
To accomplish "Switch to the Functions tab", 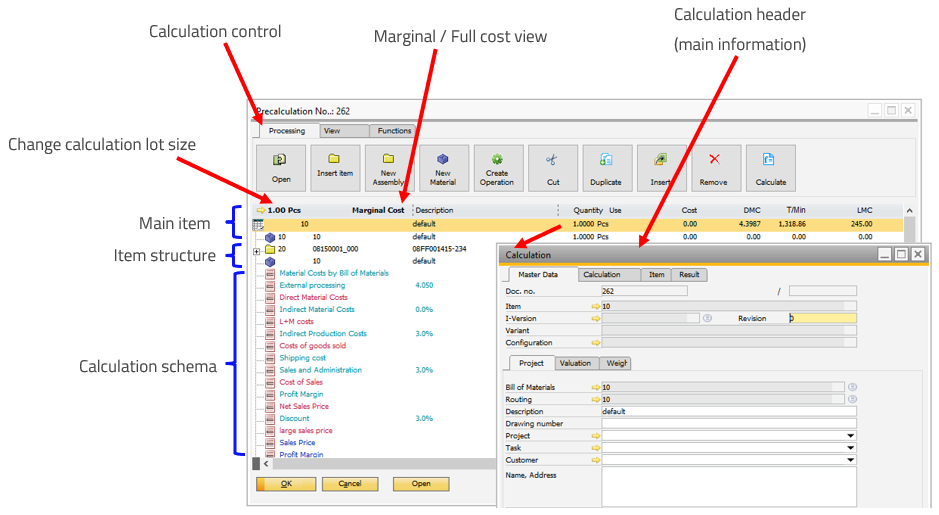I will (394, 131).
